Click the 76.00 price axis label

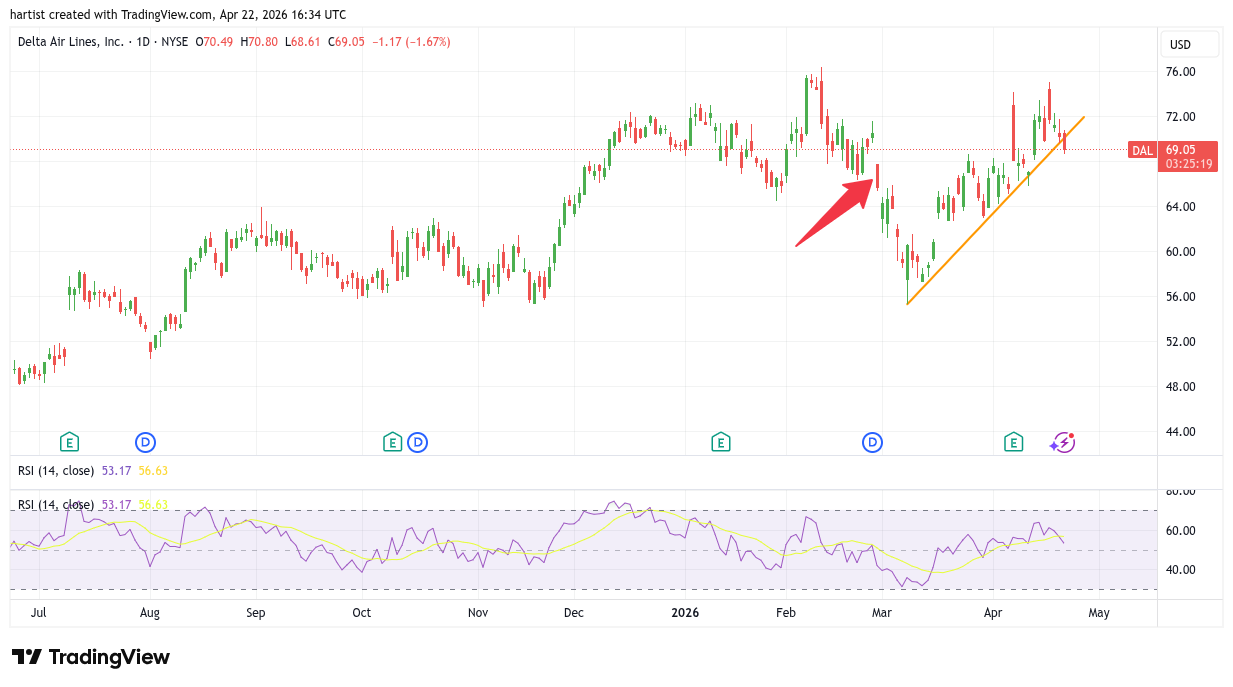point(1181,72)
